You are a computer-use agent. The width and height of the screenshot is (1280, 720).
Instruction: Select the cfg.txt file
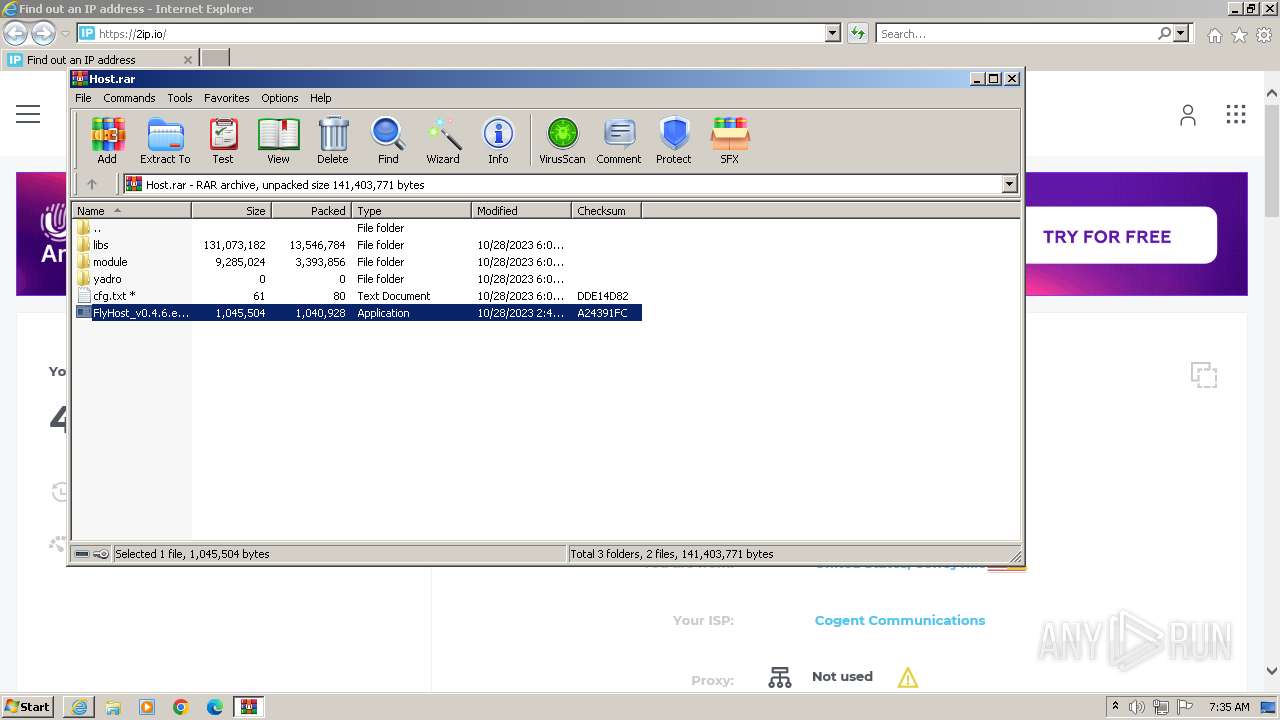(x=357, y=296)
